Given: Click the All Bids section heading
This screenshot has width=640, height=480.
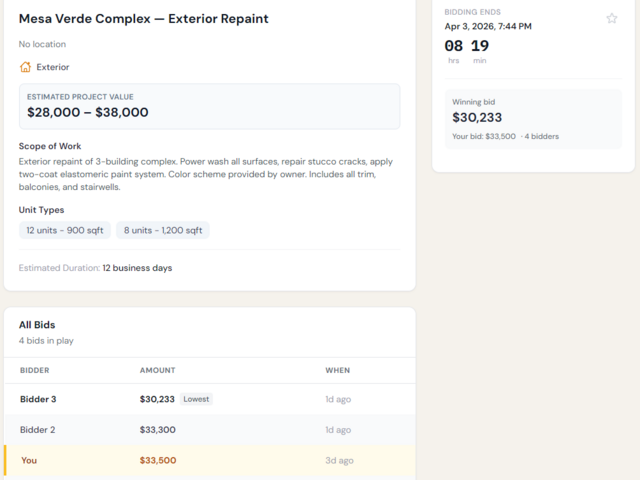Looking at the screenshot, I should pos(37,325).
